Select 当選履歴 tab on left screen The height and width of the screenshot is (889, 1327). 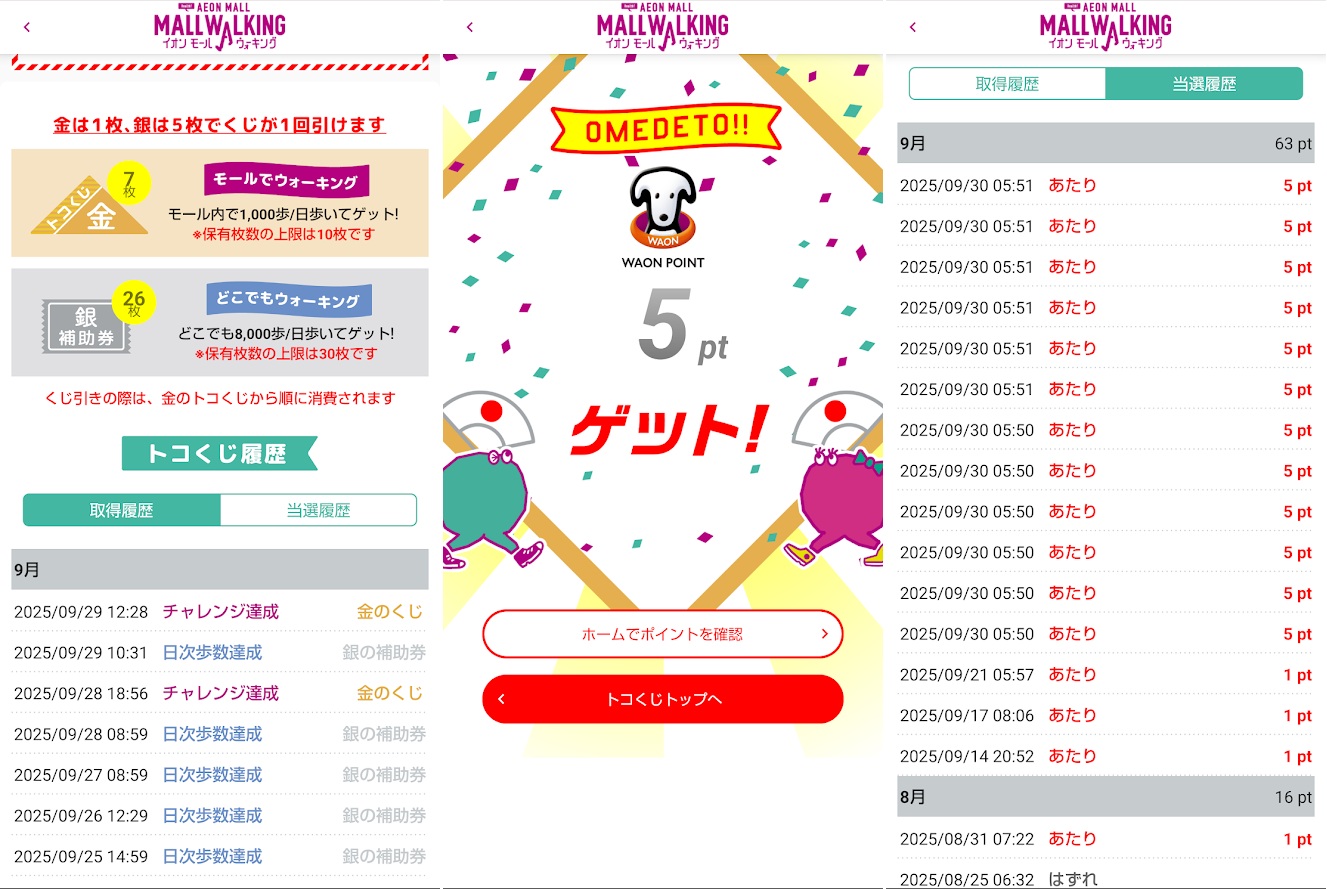(318, 510)
